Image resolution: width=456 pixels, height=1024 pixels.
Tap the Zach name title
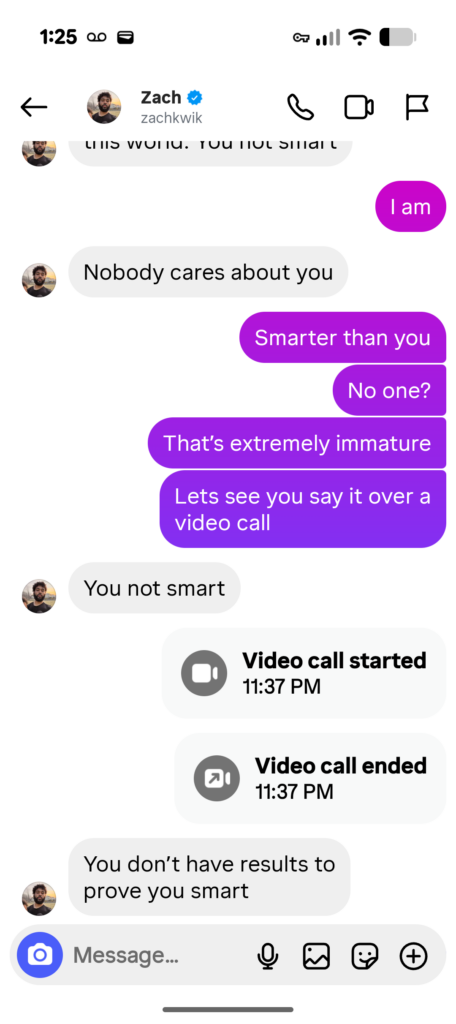pos(161,98)
